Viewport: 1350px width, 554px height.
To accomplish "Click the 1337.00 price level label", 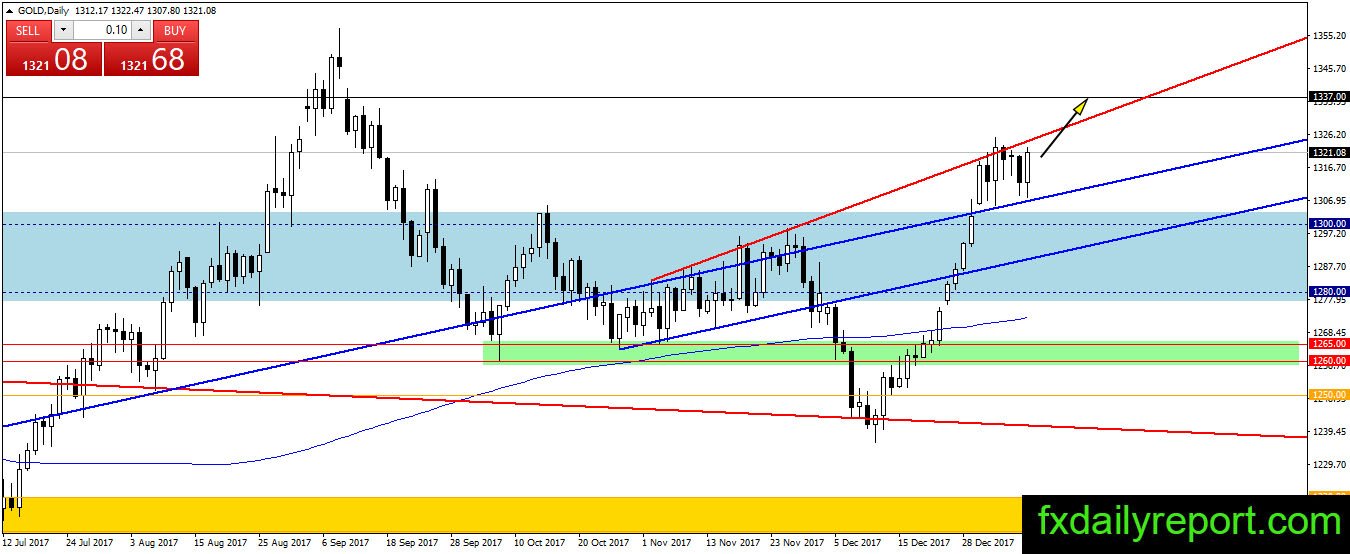I will [x=1328, y=97].
